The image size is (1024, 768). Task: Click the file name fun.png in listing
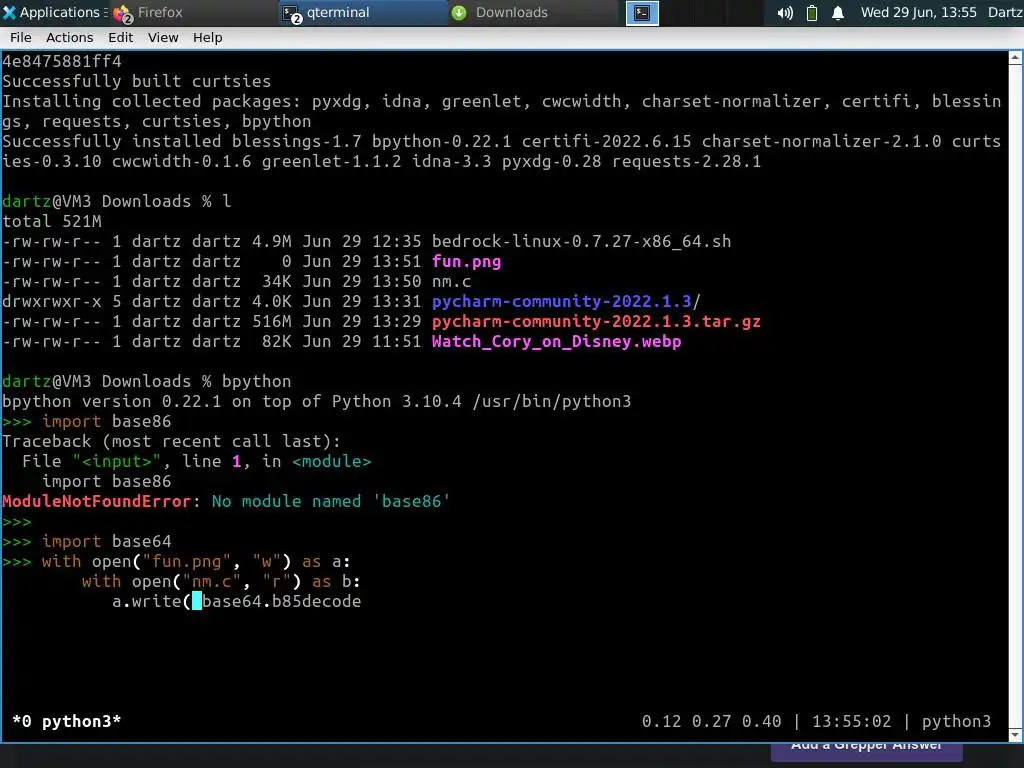tap(466, 262)
